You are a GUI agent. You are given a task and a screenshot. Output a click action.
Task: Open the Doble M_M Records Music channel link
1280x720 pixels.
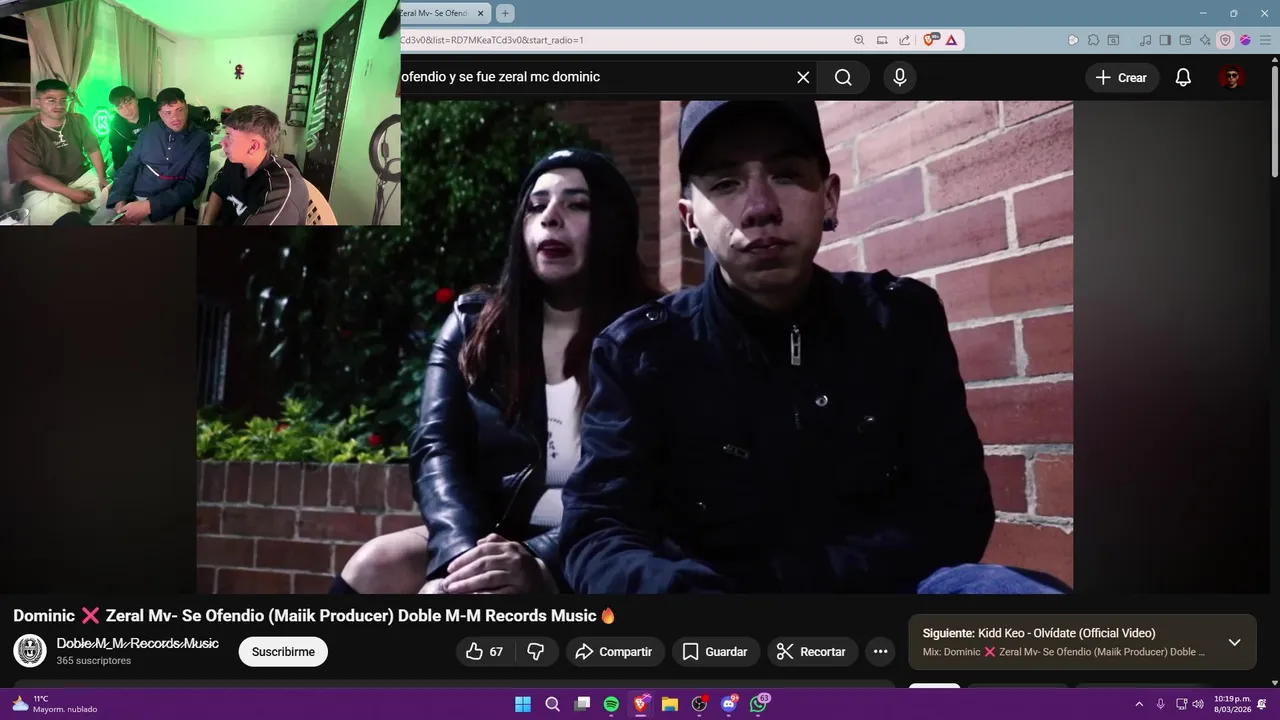(137, 643)
